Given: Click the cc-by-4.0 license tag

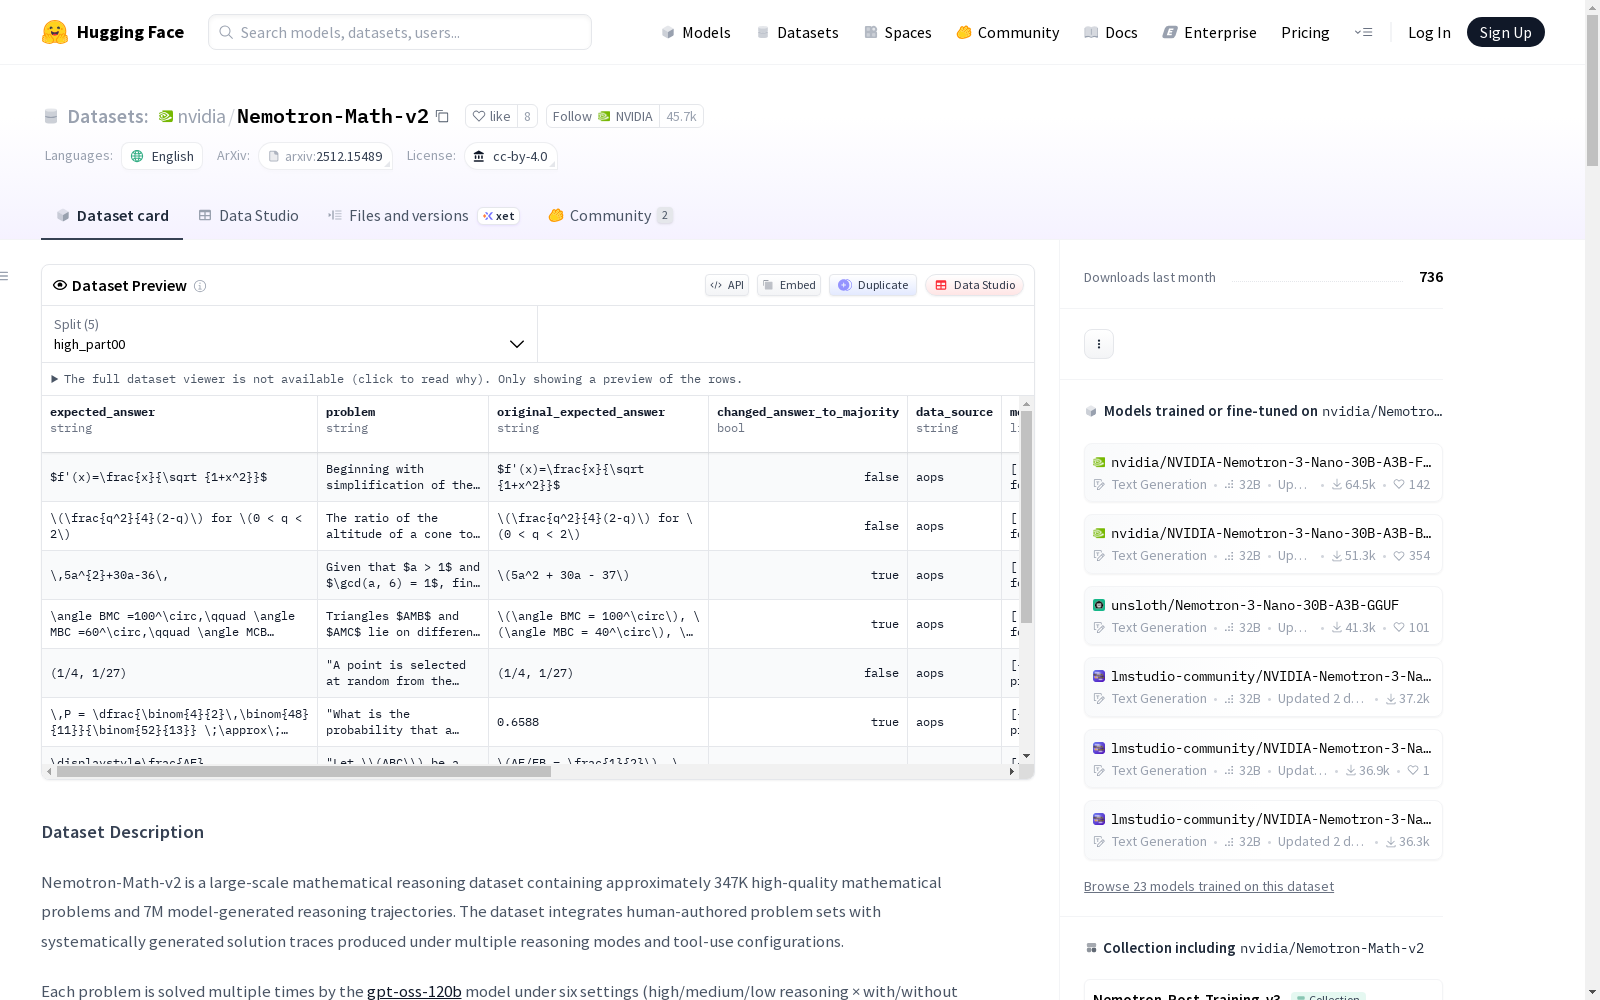Looking at the screenshot, I should point(511,156).
